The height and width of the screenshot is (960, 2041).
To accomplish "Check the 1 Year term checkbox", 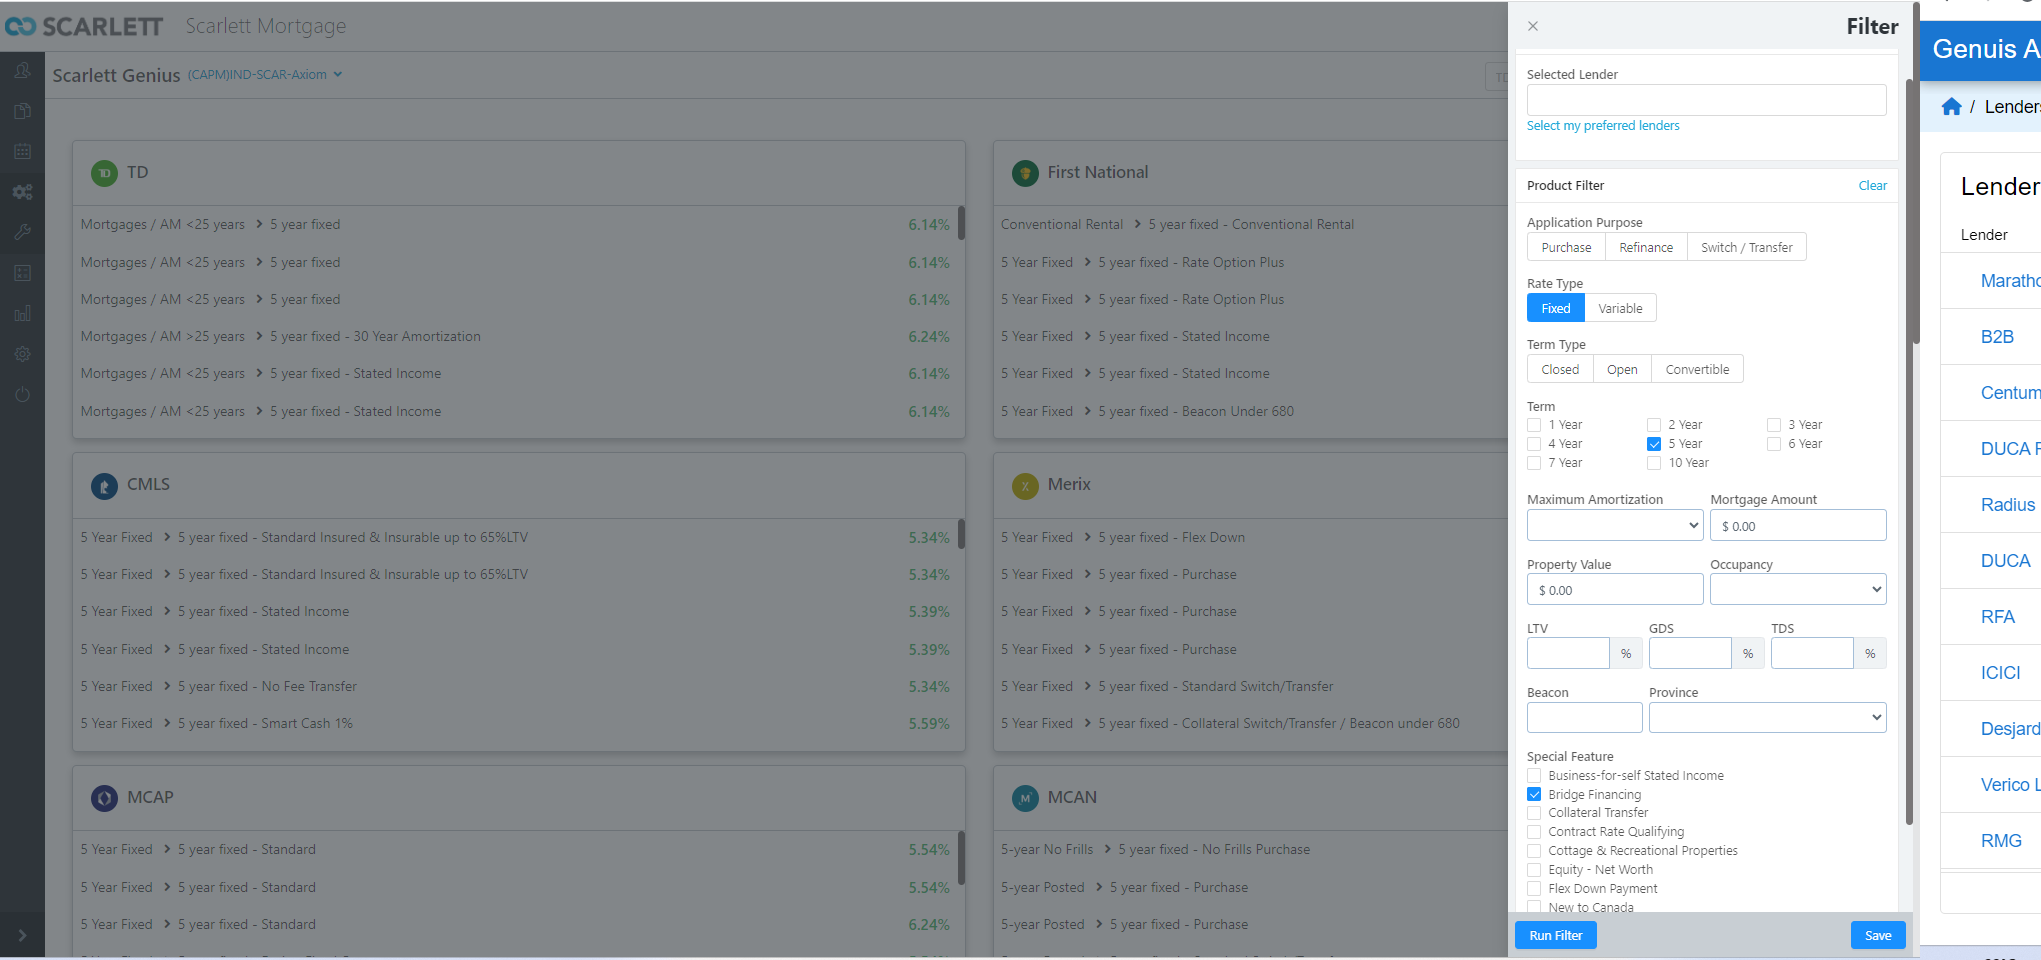I will tap(1534, 425).
